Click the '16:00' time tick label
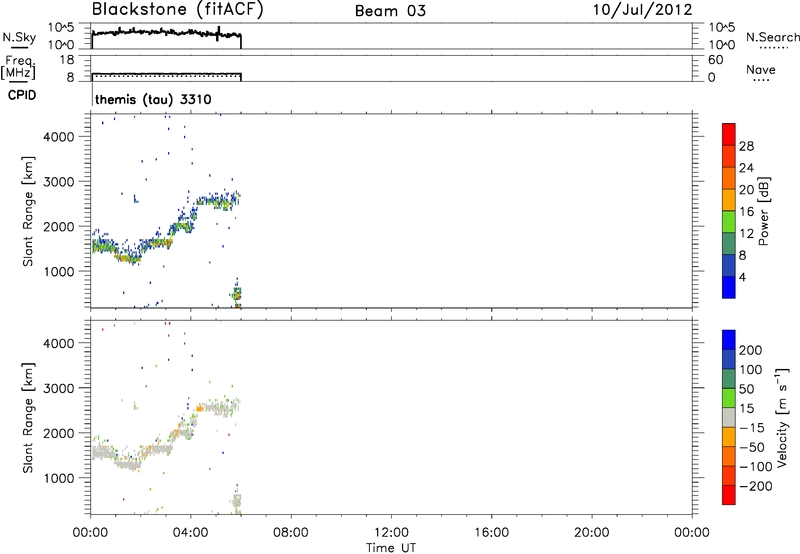The width and height of the screenshot is (800, 554). tap(491, 533)
